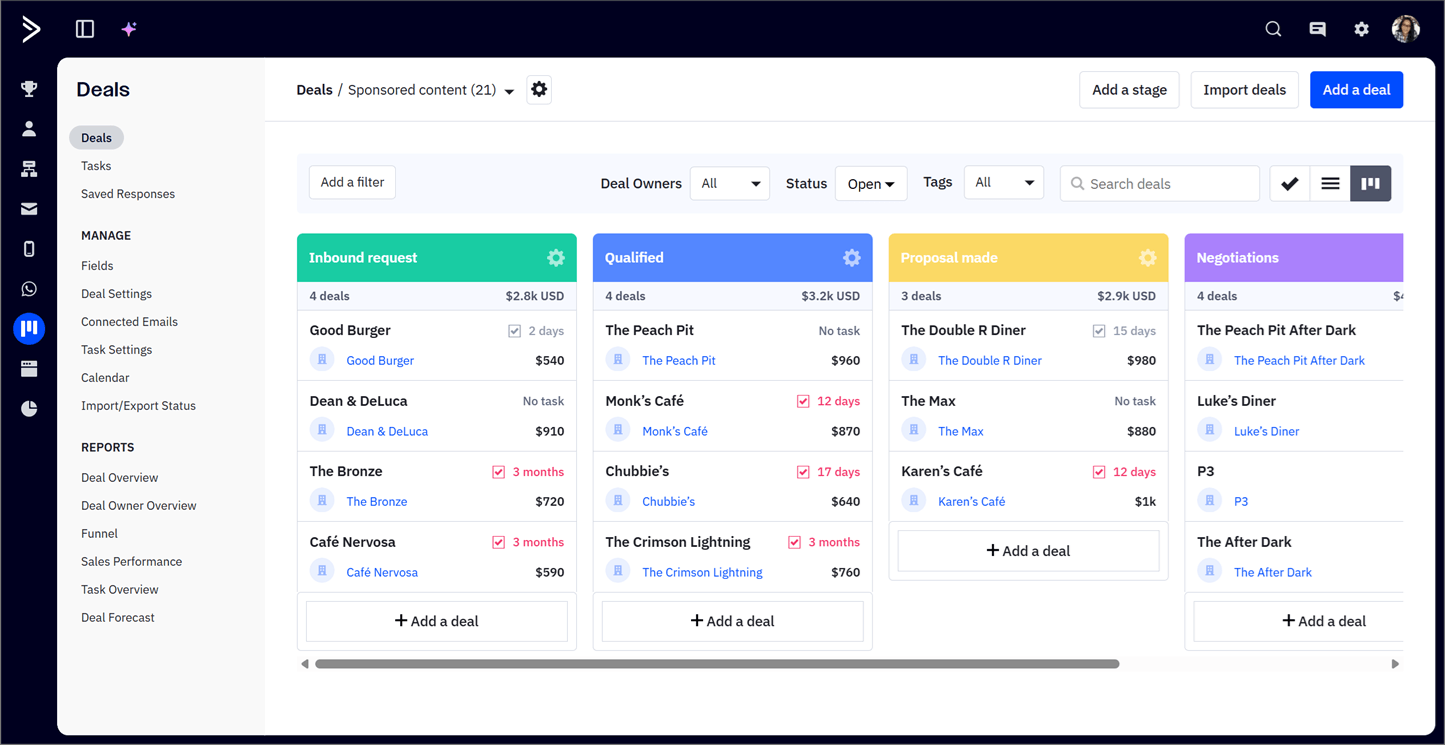Open The Max deal card title
Screen dimensions: 1445x745
[x=928, y=401]
